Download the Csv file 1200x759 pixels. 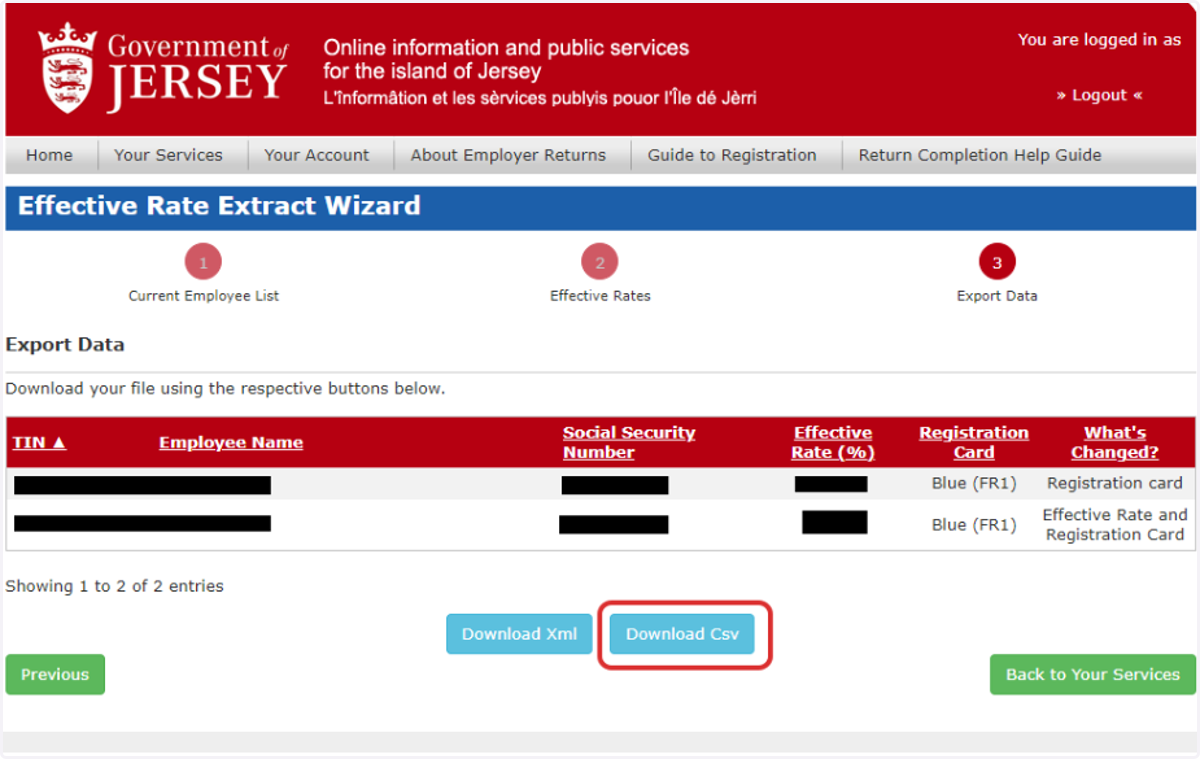[x=682, y=634]
